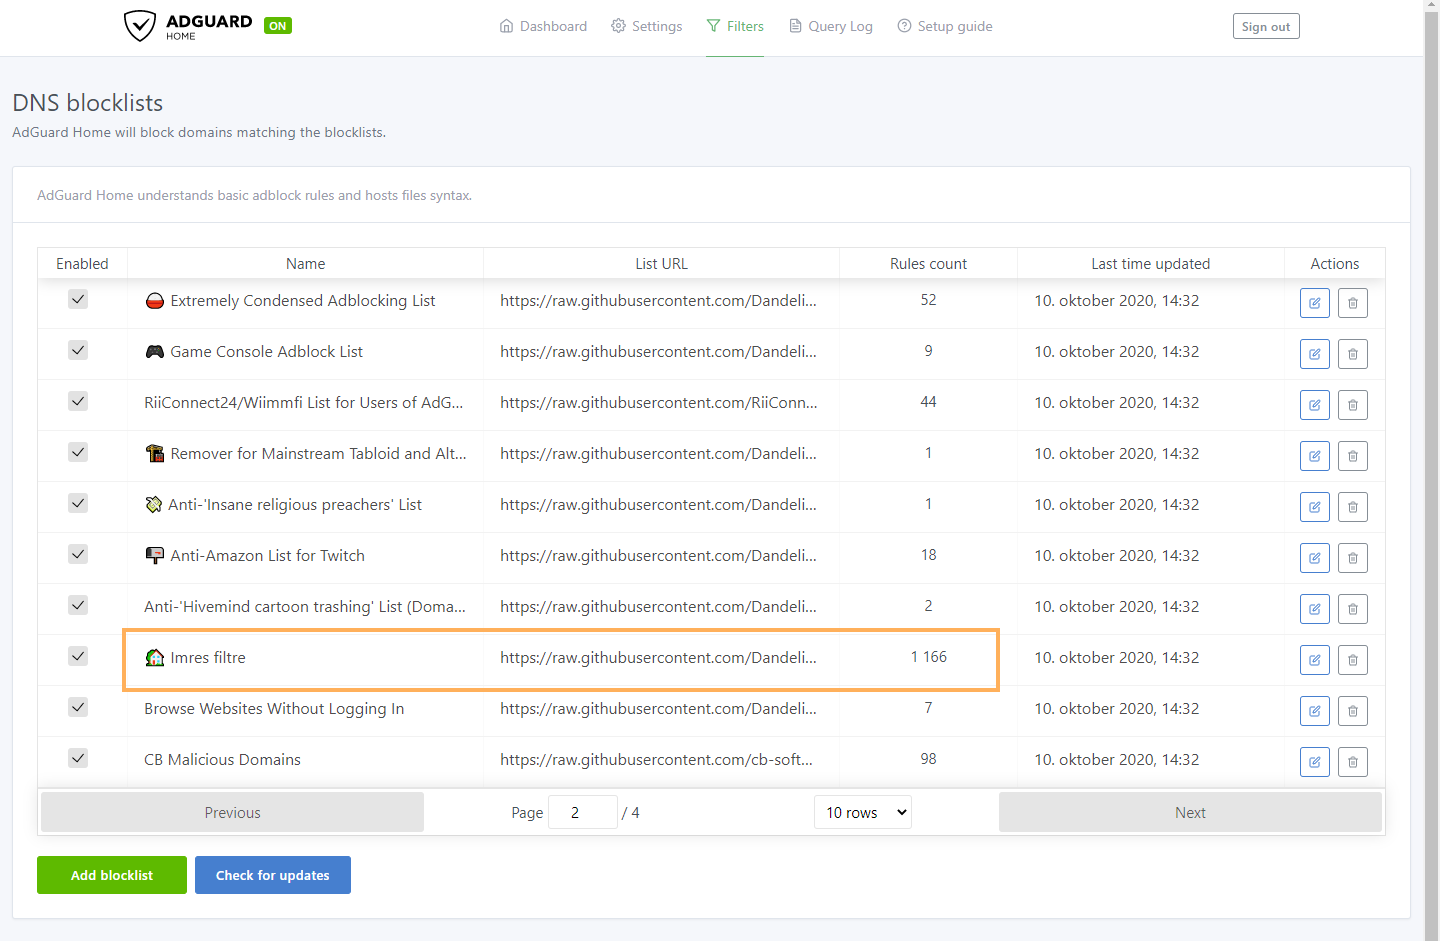Click the AdGuard Home shield logo

click(140, 26)
